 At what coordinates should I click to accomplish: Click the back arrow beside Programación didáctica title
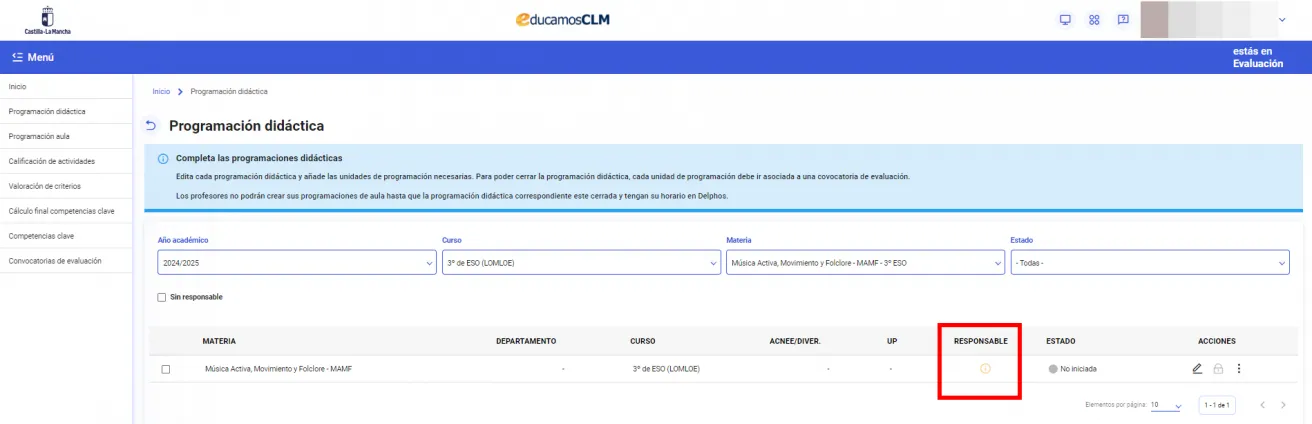152,126
